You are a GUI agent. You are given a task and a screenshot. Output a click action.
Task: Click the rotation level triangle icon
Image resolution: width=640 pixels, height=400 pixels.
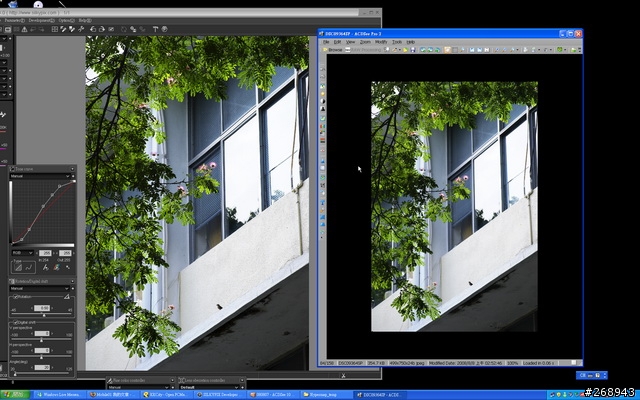[67, 297]
